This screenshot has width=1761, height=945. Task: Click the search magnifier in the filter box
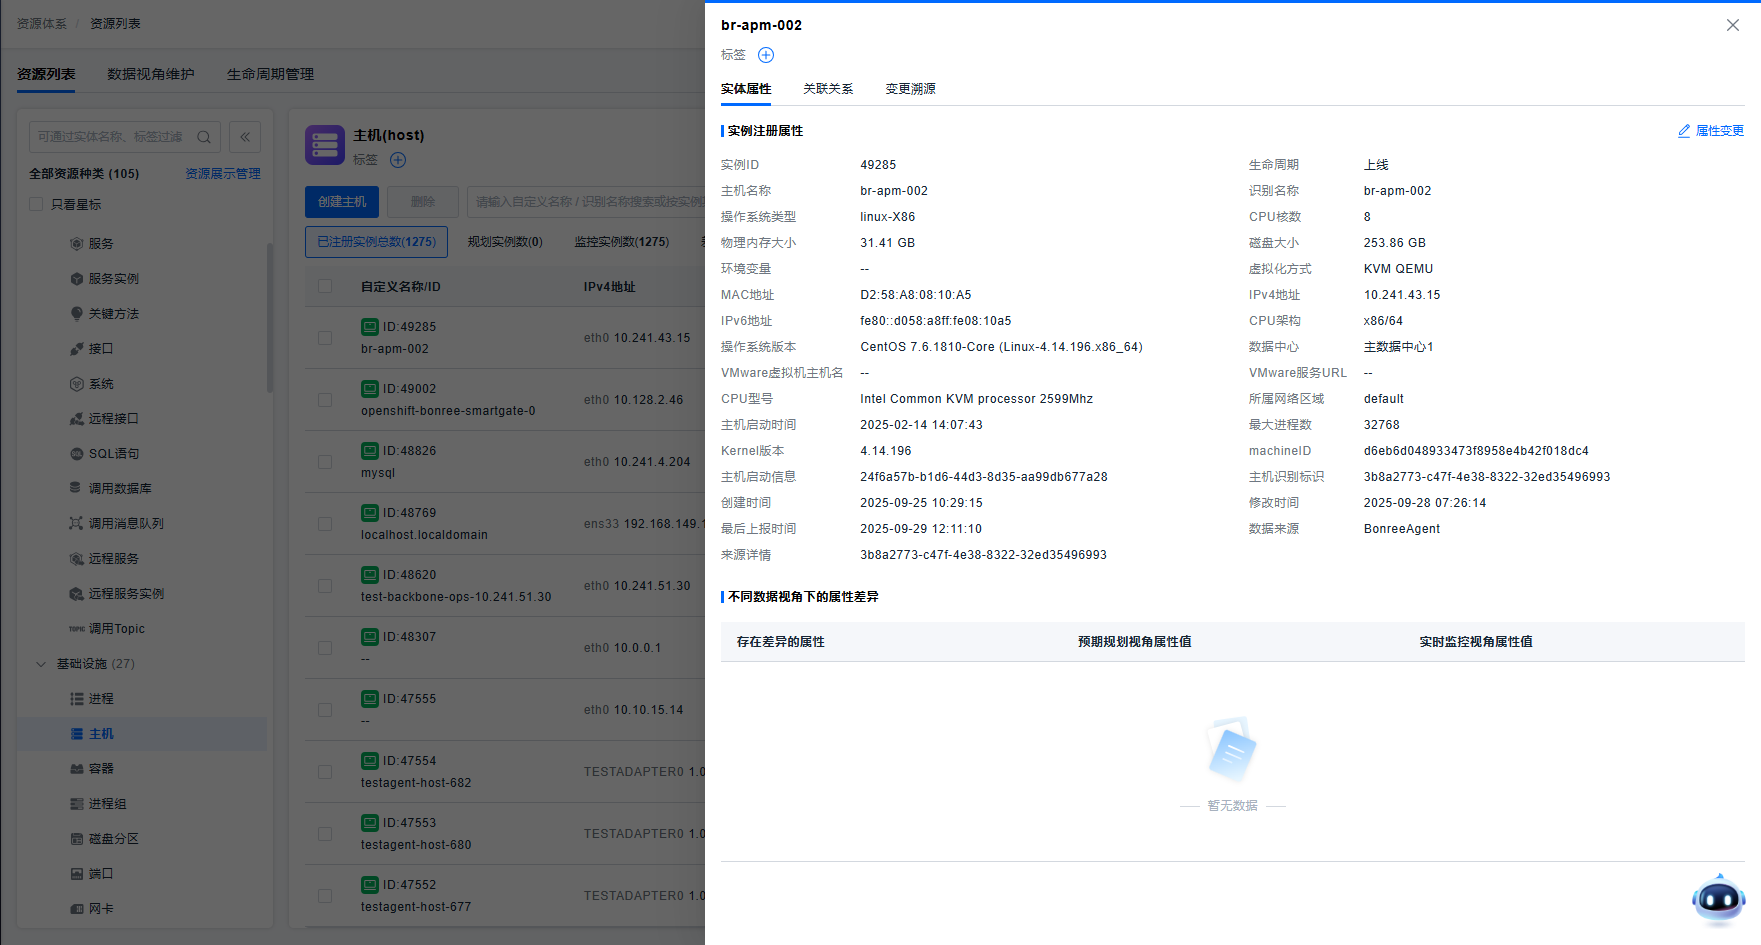click(204, 137)
